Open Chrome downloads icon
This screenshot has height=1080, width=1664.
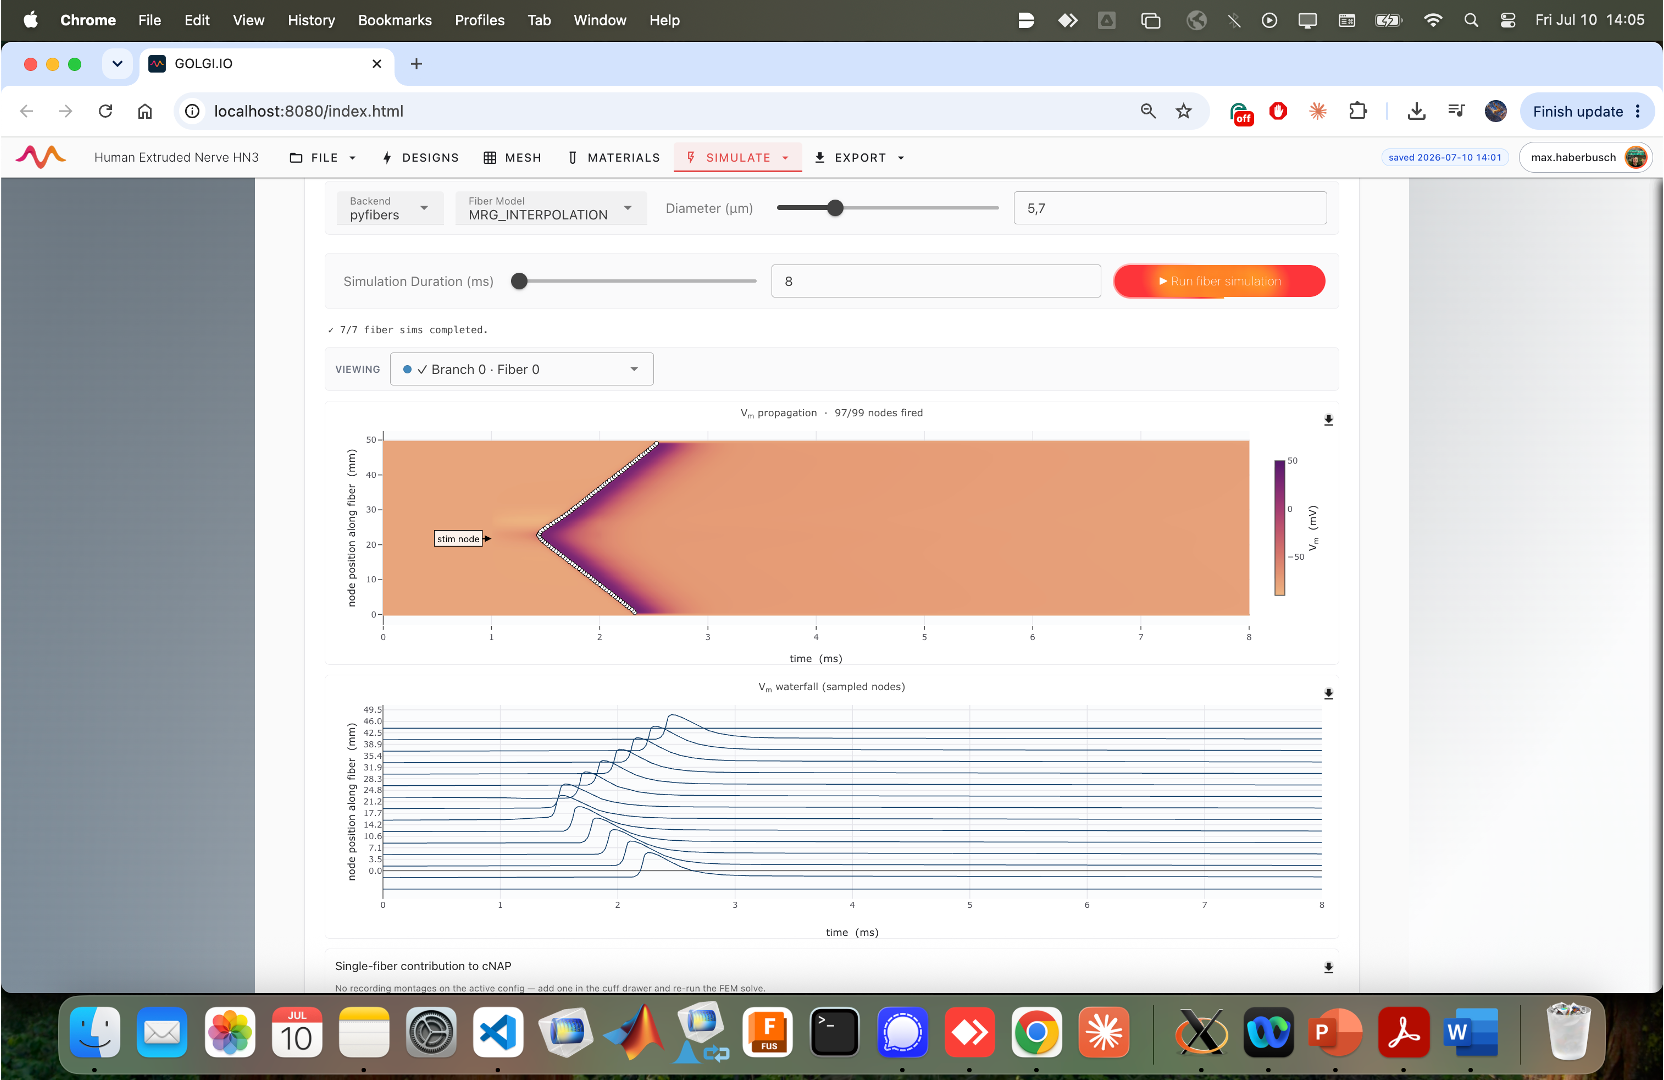click(1416, 111)
